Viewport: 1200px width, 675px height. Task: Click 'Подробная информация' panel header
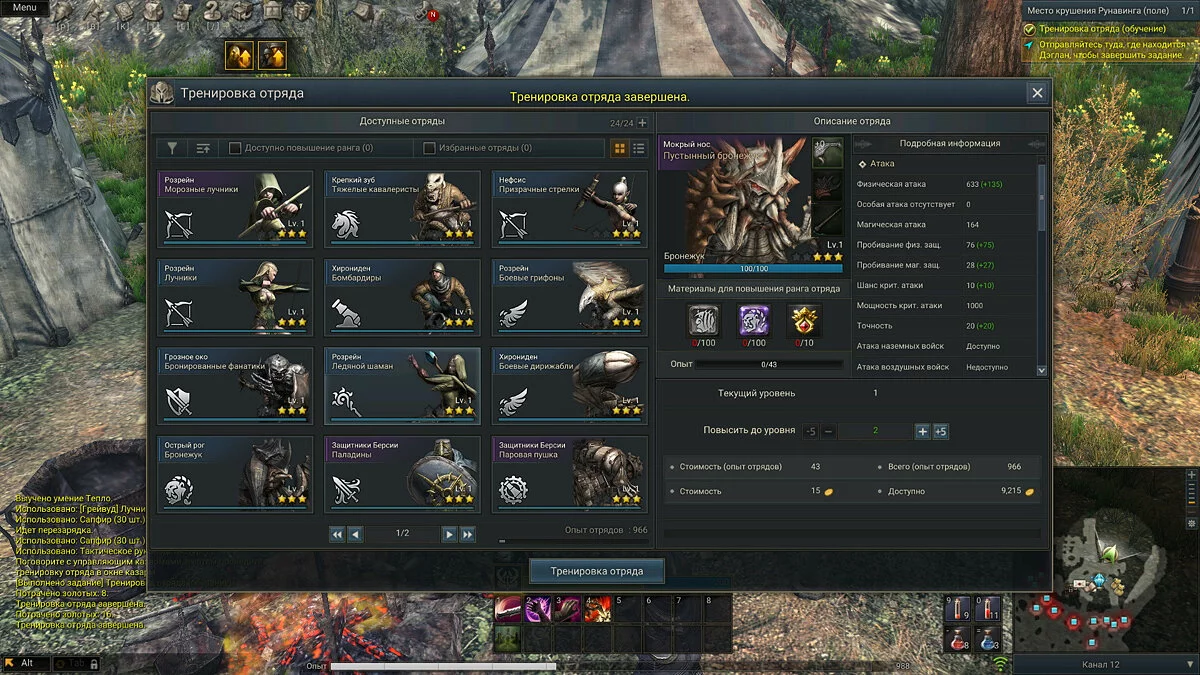[949, 143]
